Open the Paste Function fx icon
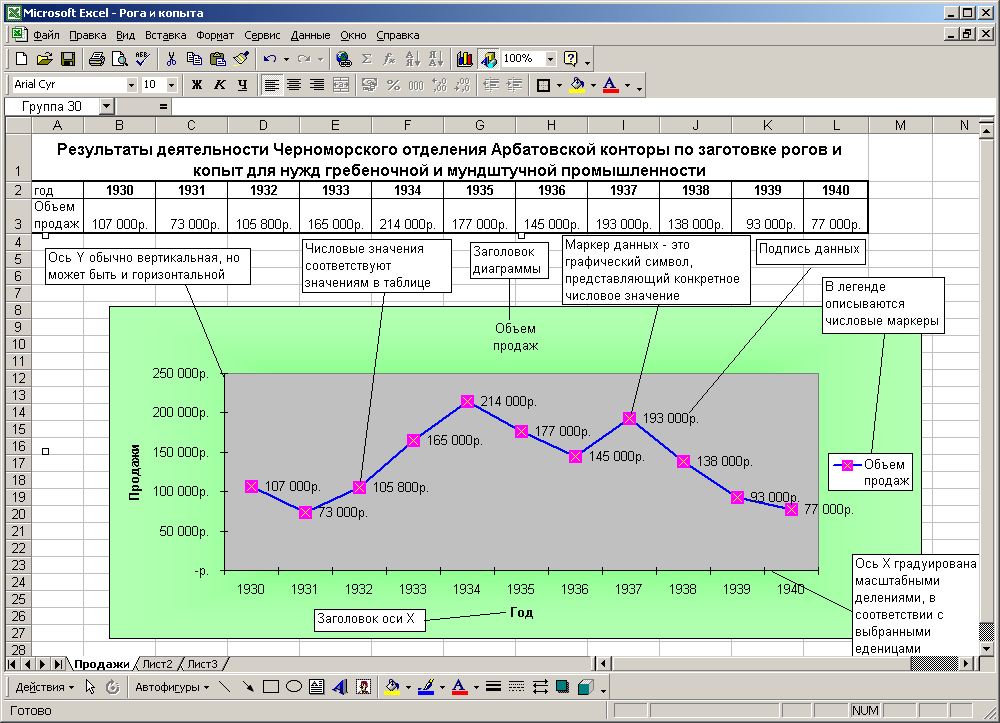1000x723 pixels. 389,59
